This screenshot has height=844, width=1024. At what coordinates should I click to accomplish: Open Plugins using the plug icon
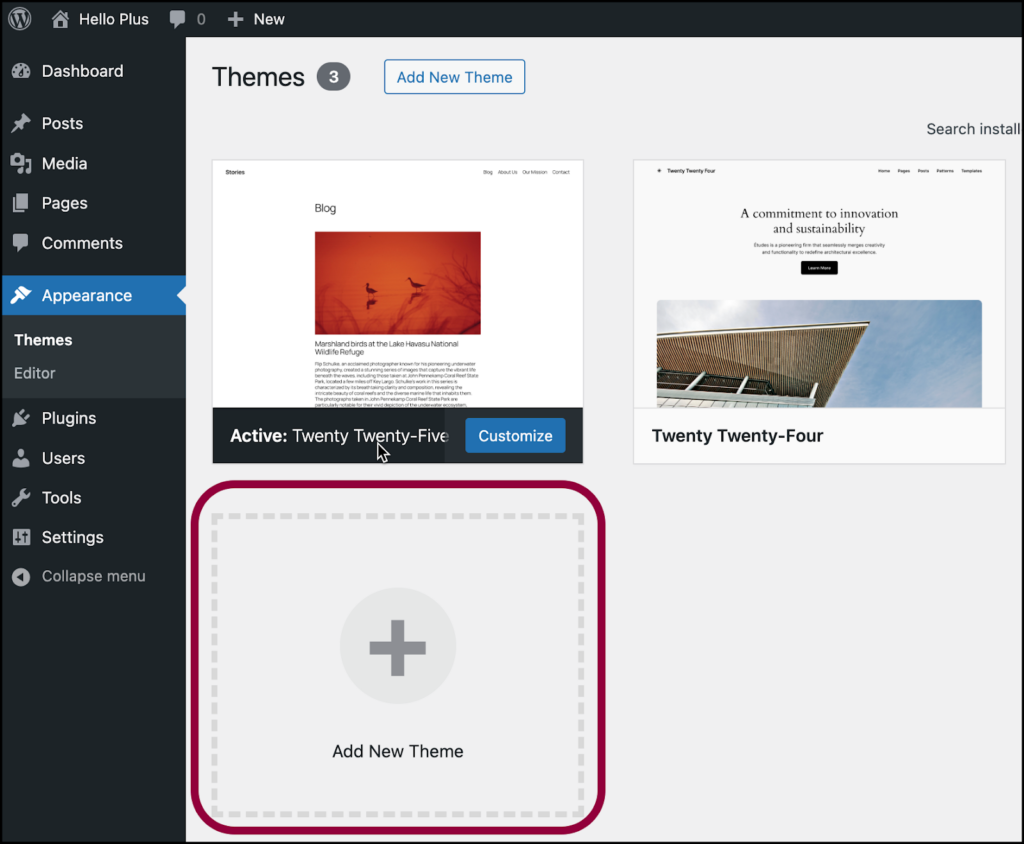[x=22, y=418]
